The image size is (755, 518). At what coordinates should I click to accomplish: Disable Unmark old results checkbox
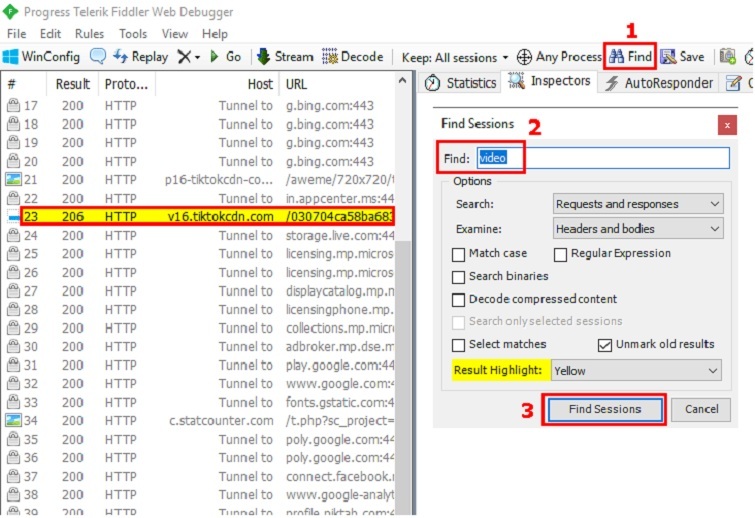[x=605, y=345]
